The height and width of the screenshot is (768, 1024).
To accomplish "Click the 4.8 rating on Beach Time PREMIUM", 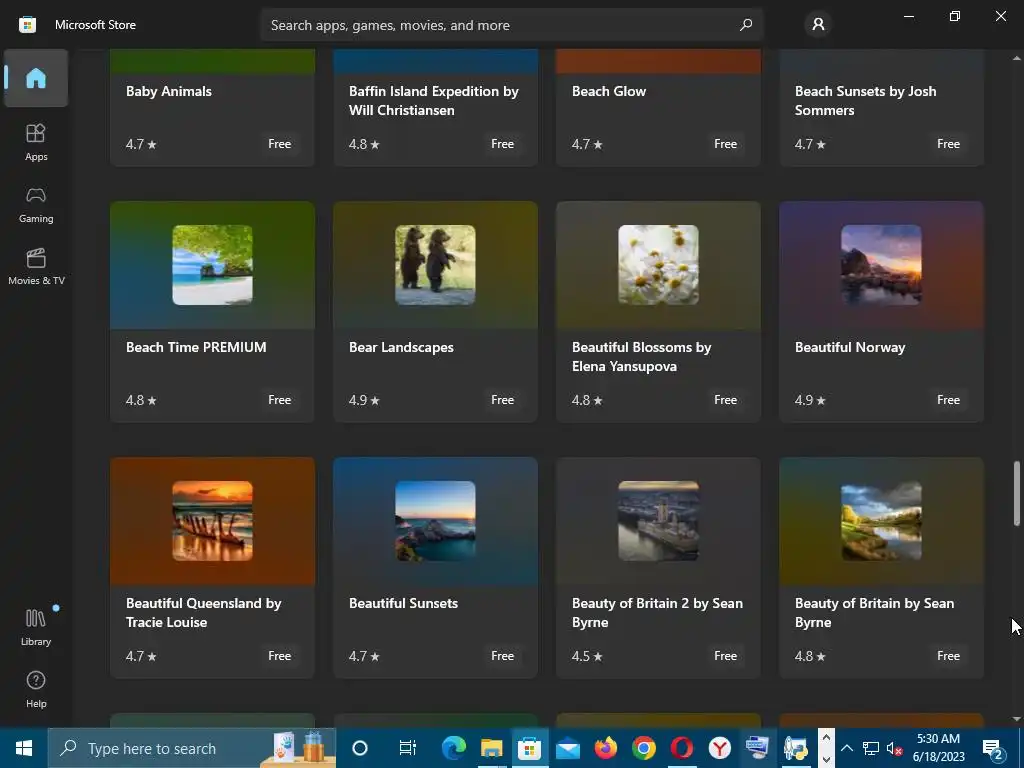I will (x=141, y=400).
